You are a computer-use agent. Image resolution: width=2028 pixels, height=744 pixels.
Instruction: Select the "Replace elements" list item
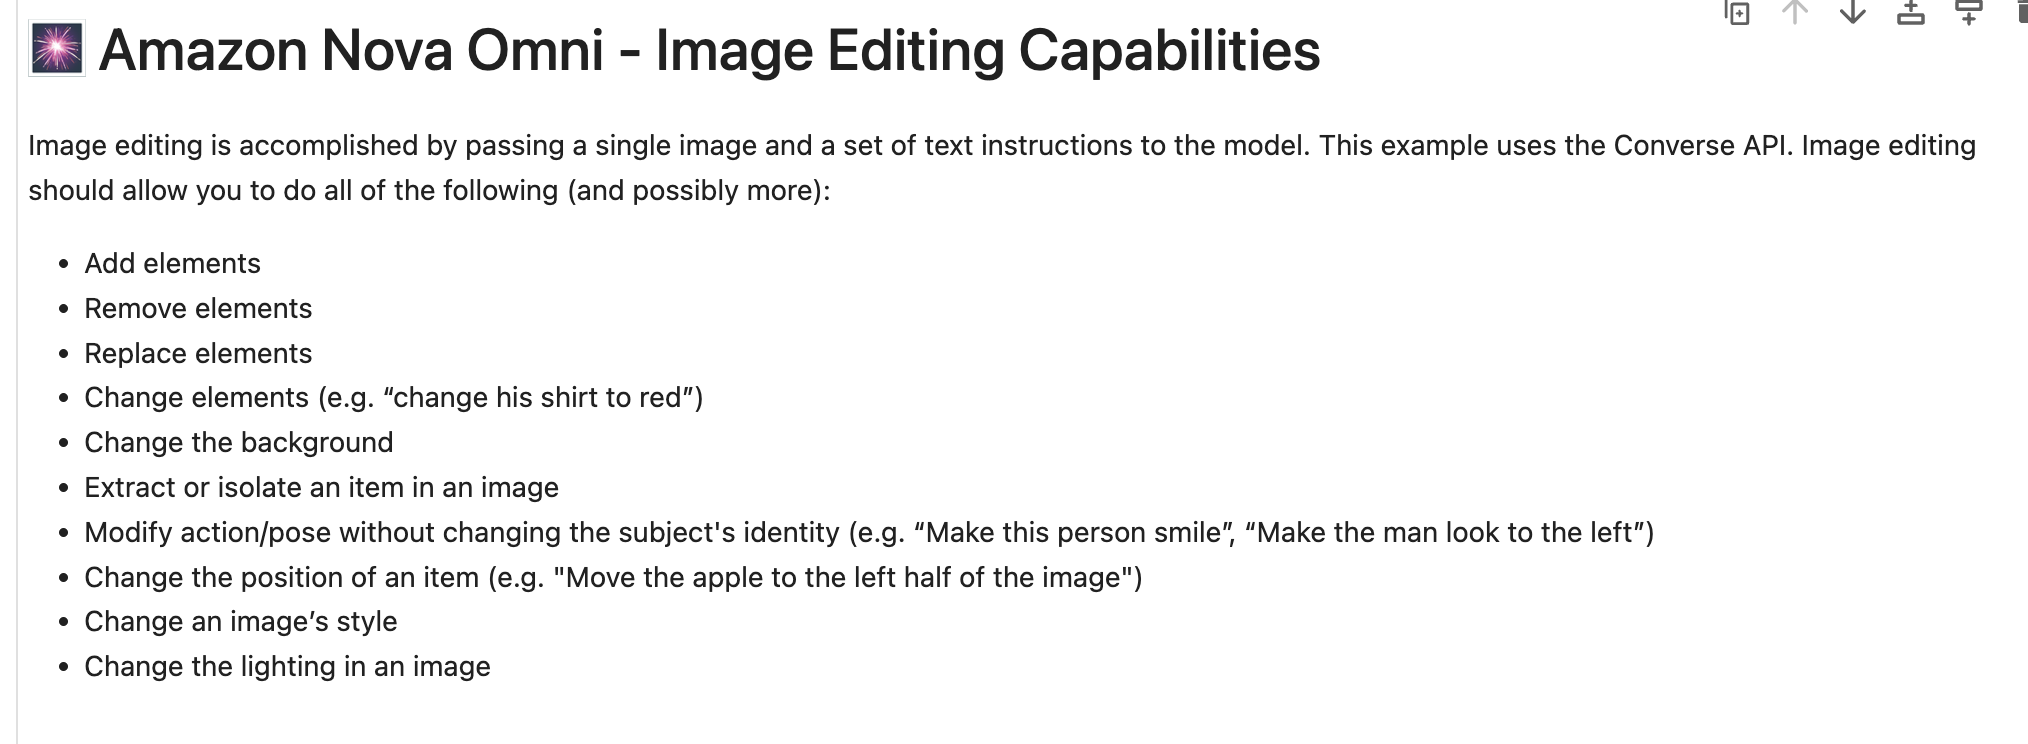pos(198,353)
